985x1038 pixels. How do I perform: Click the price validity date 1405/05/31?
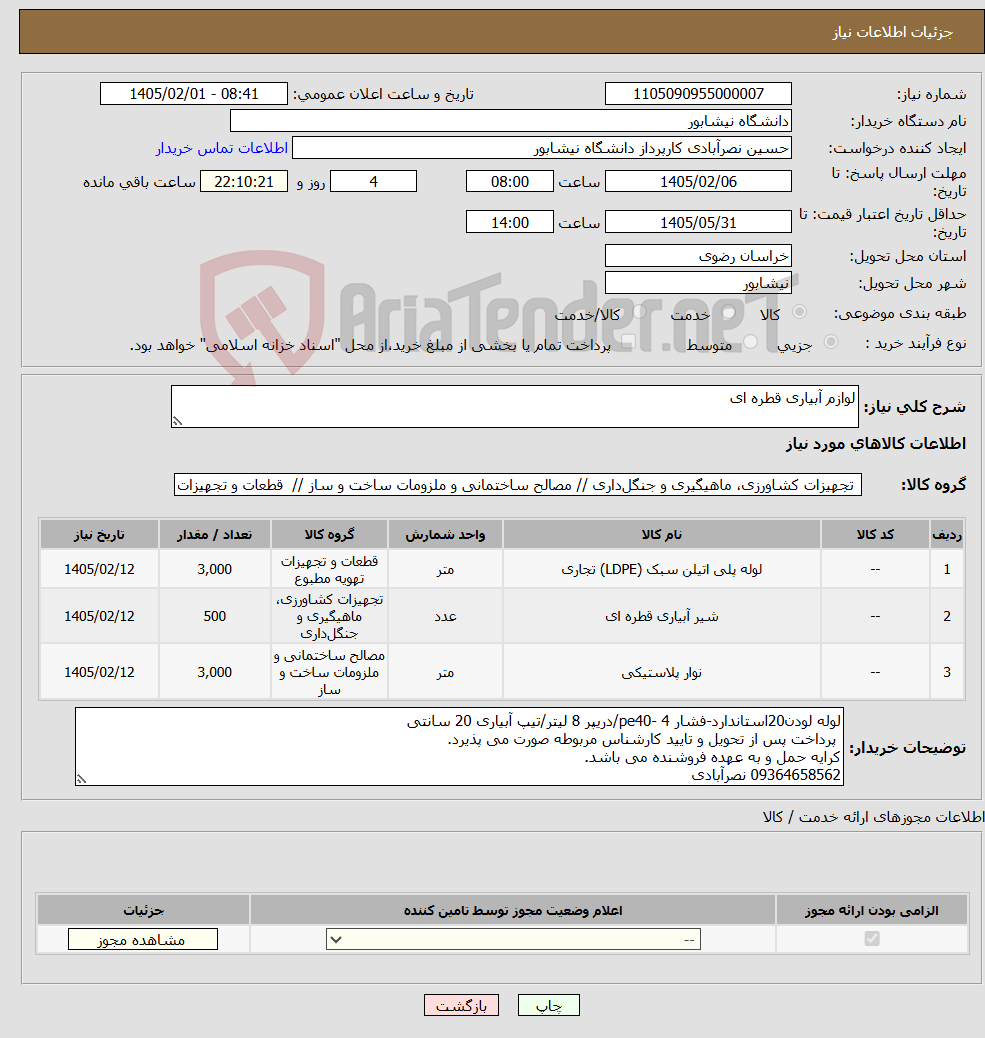698,222
